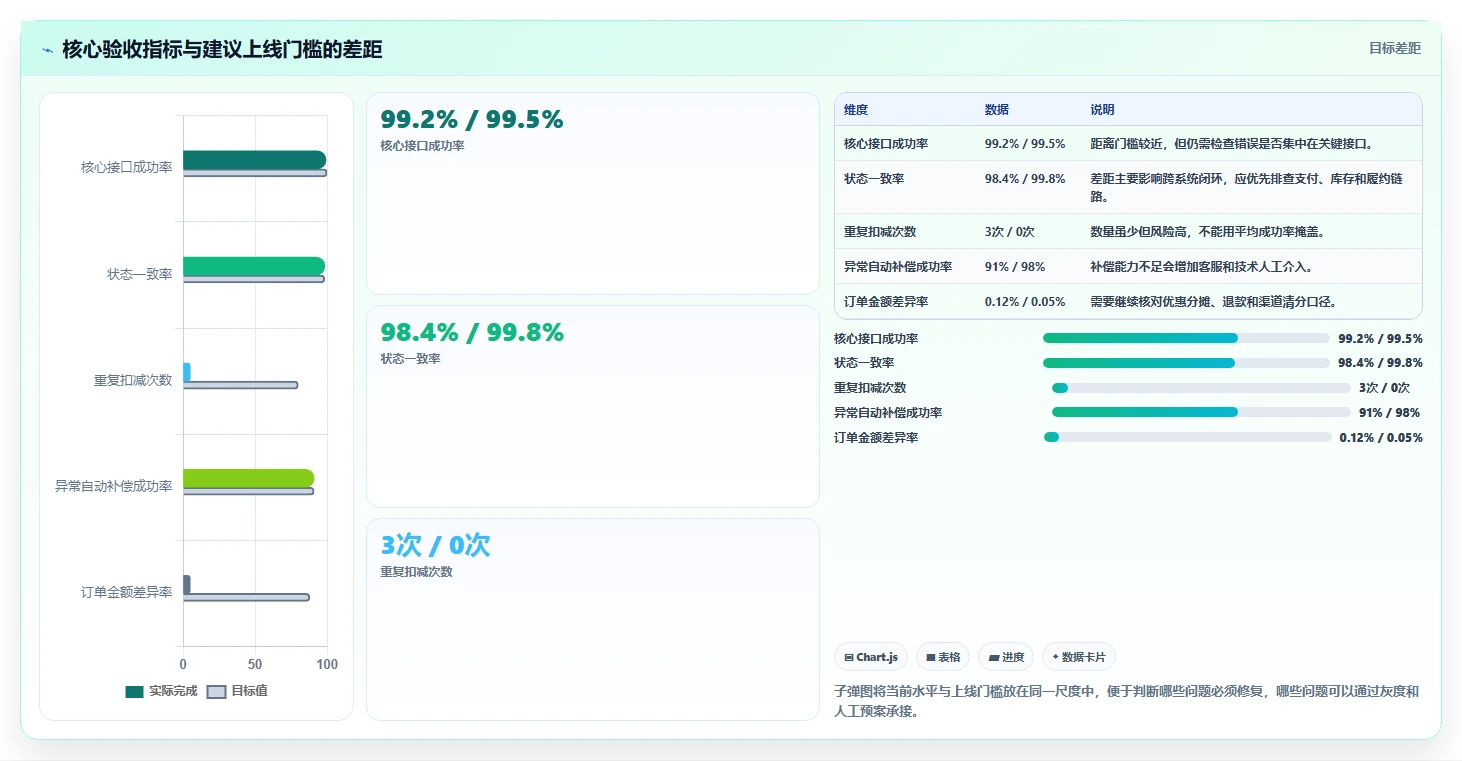The width and height of the screenshot is (1462, 761).
Task: Click the 重复扣减次数 caption in data card
Action: (416, 572)
